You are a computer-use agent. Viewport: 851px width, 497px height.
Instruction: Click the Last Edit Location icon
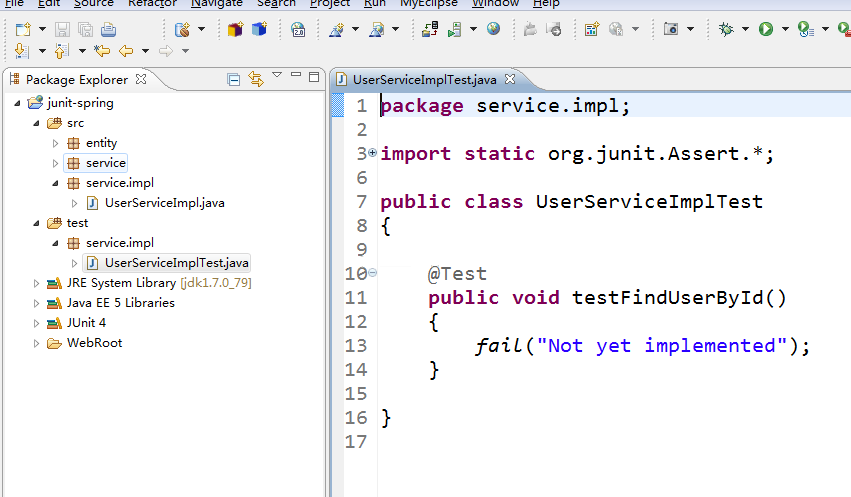[x=101, y=51]
